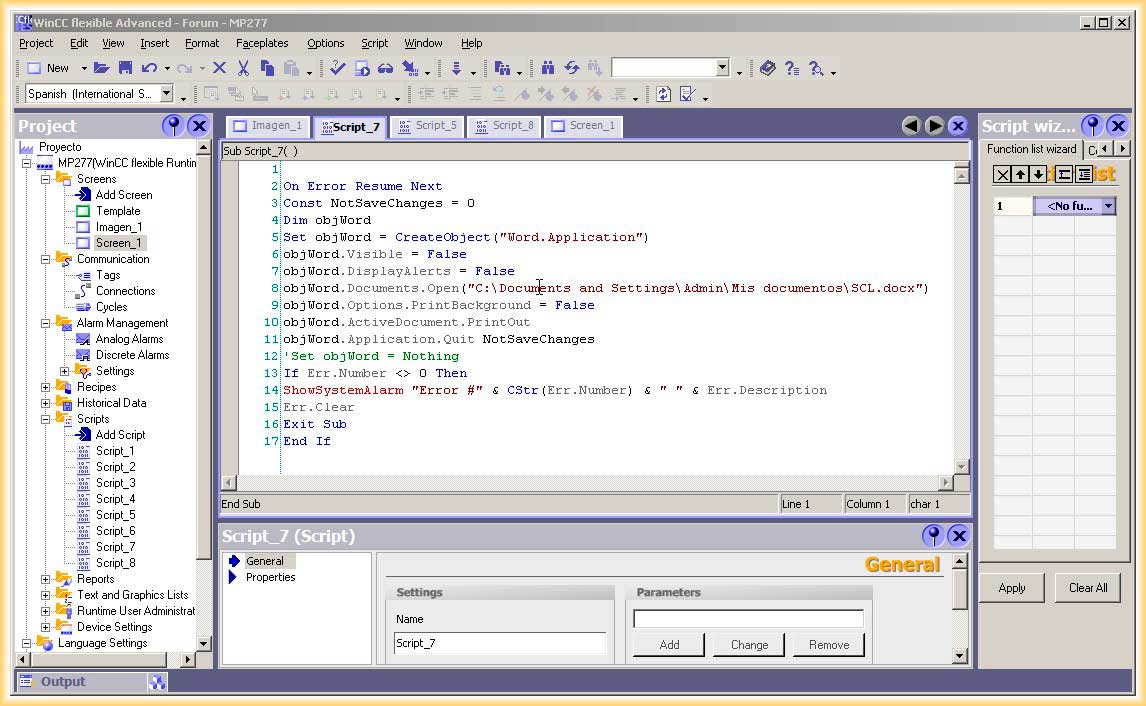The image size is (1146, 706).
Task: Select Script_3 in the project tree
Action: coord(115,483)
